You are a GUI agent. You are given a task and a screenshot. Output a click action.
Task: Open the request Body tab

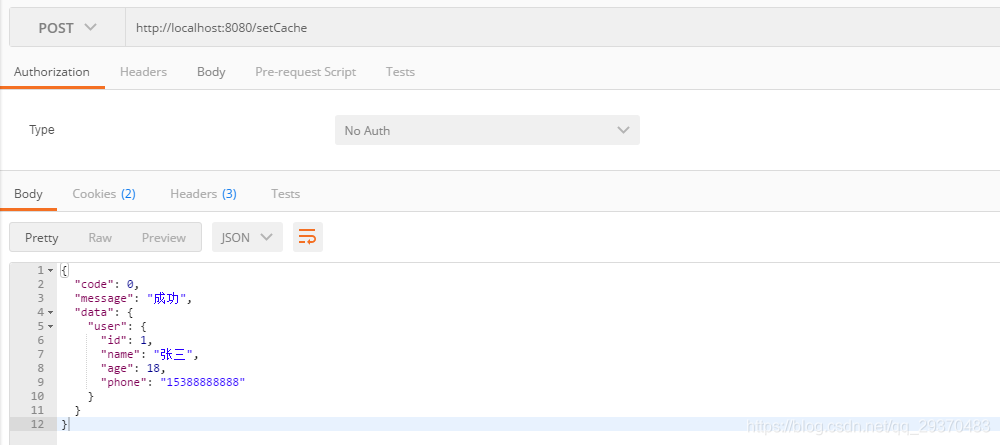coord(211,72)
